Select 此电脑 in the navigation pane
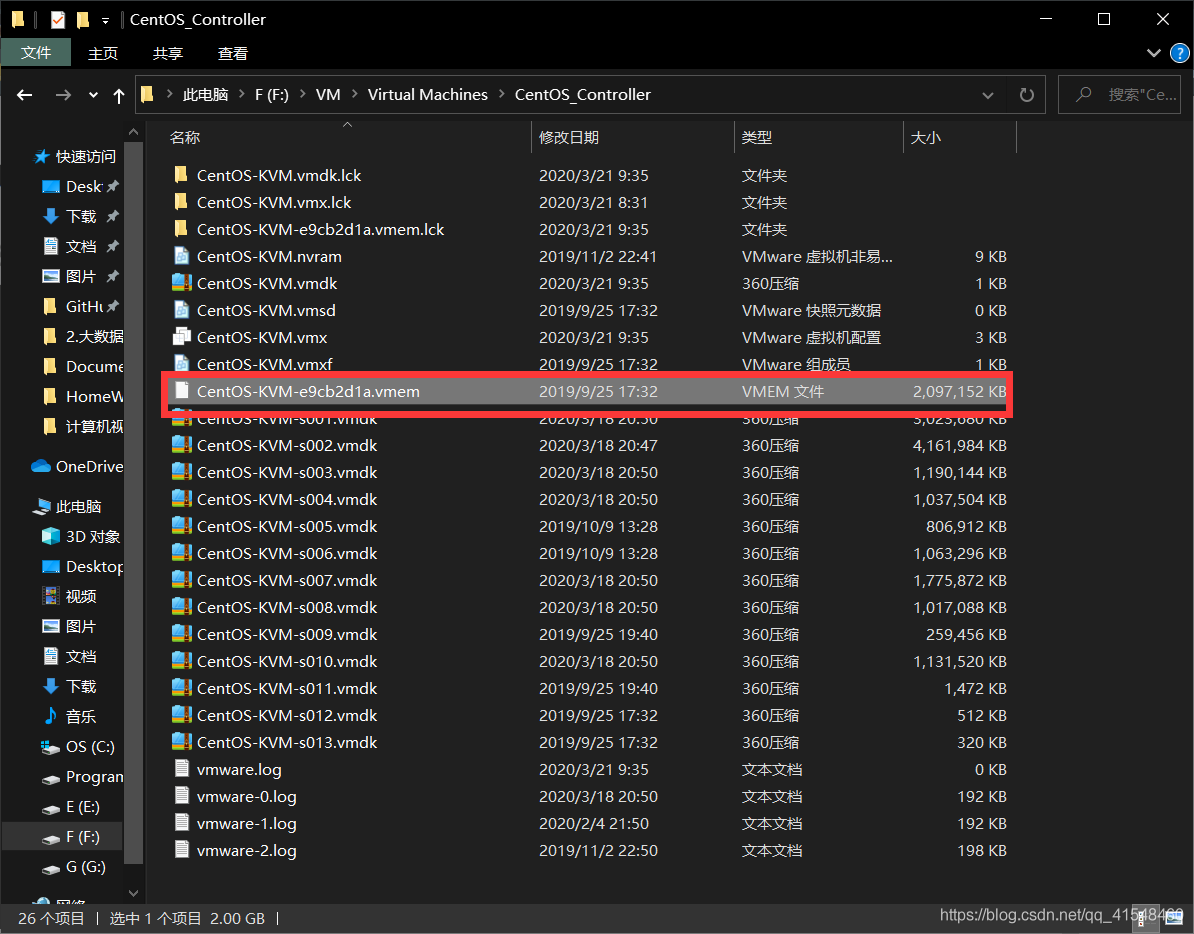 coord(67,506)
